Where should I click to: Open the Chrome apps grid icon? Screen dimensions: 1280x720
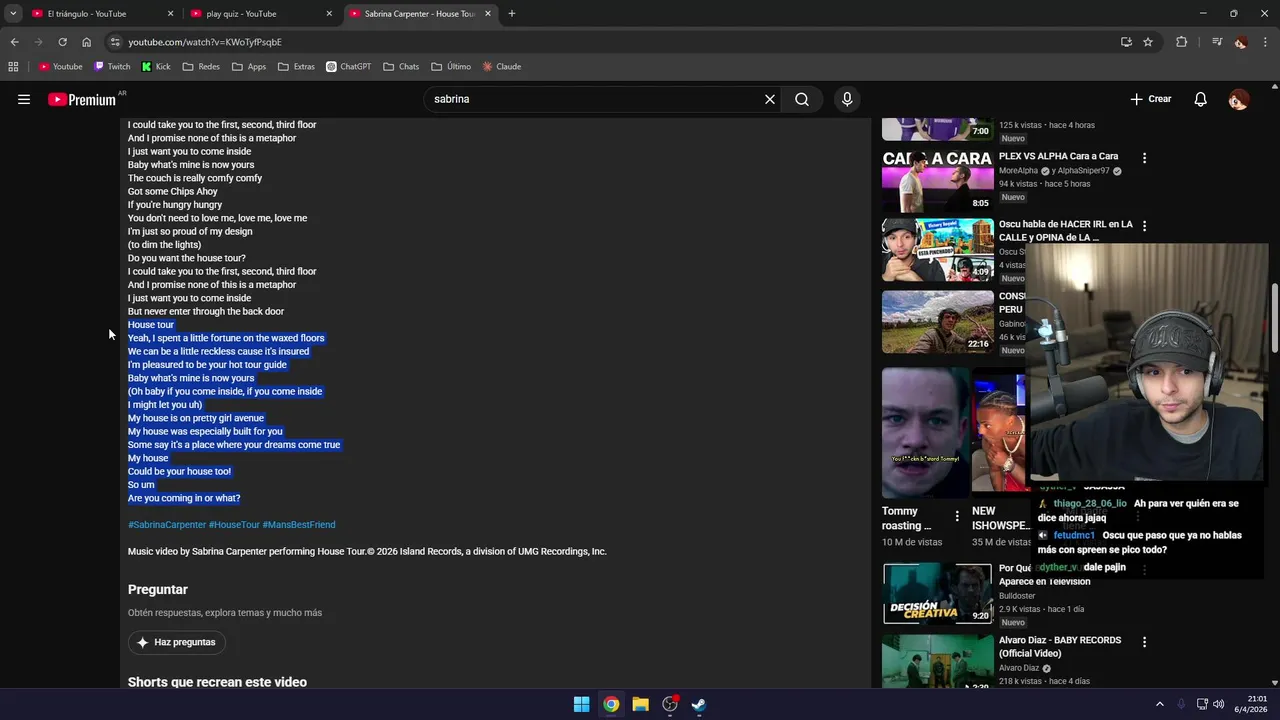(13, 67)
